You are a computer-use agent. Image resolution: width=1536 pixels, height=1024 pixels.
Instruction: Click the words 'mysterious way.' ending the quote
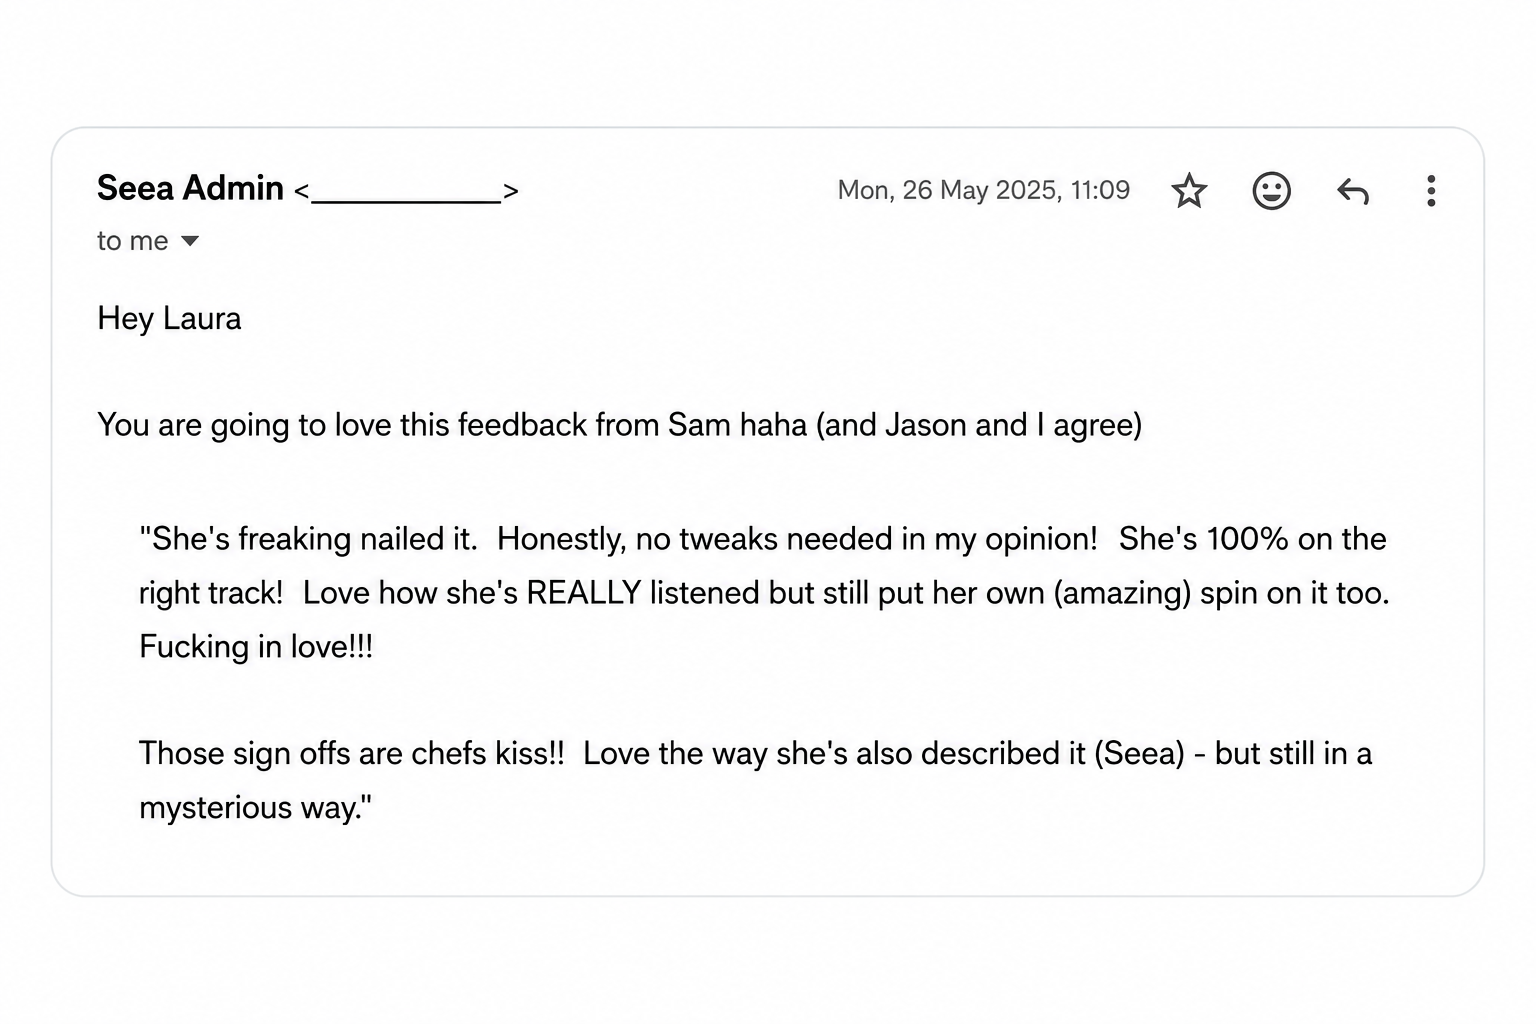point(255,807)
